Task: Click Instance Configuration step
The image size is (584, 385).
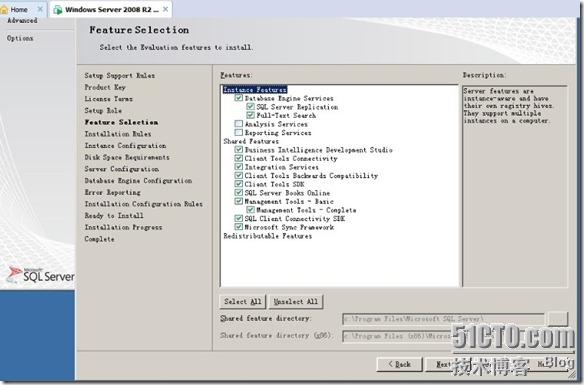Action: coord(126,146)
